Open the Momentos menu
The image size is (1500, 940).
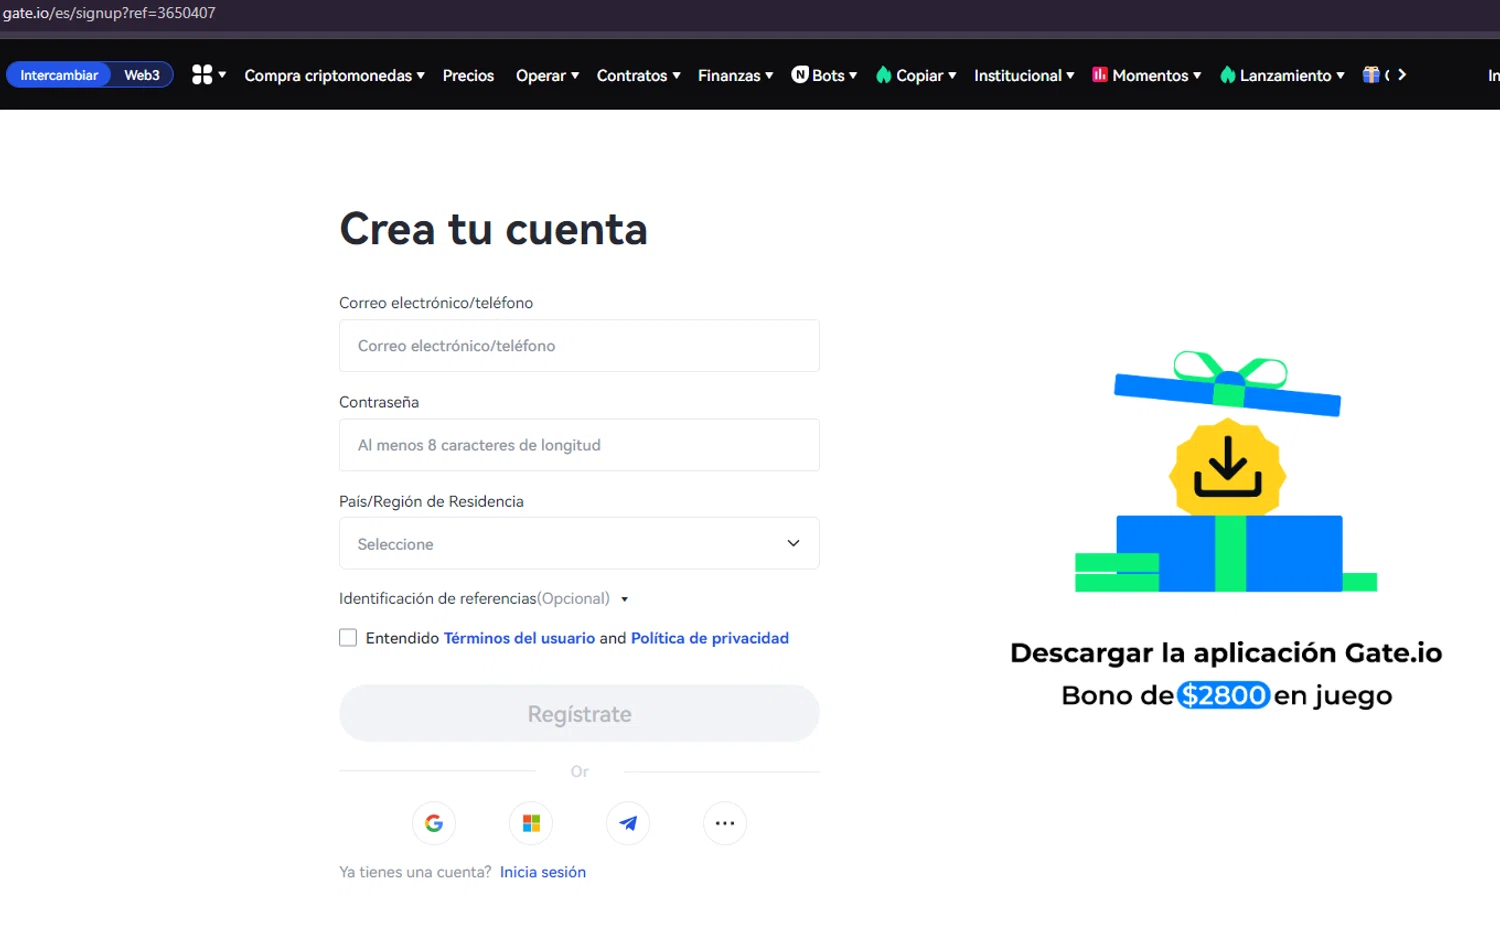point(1147,75)
